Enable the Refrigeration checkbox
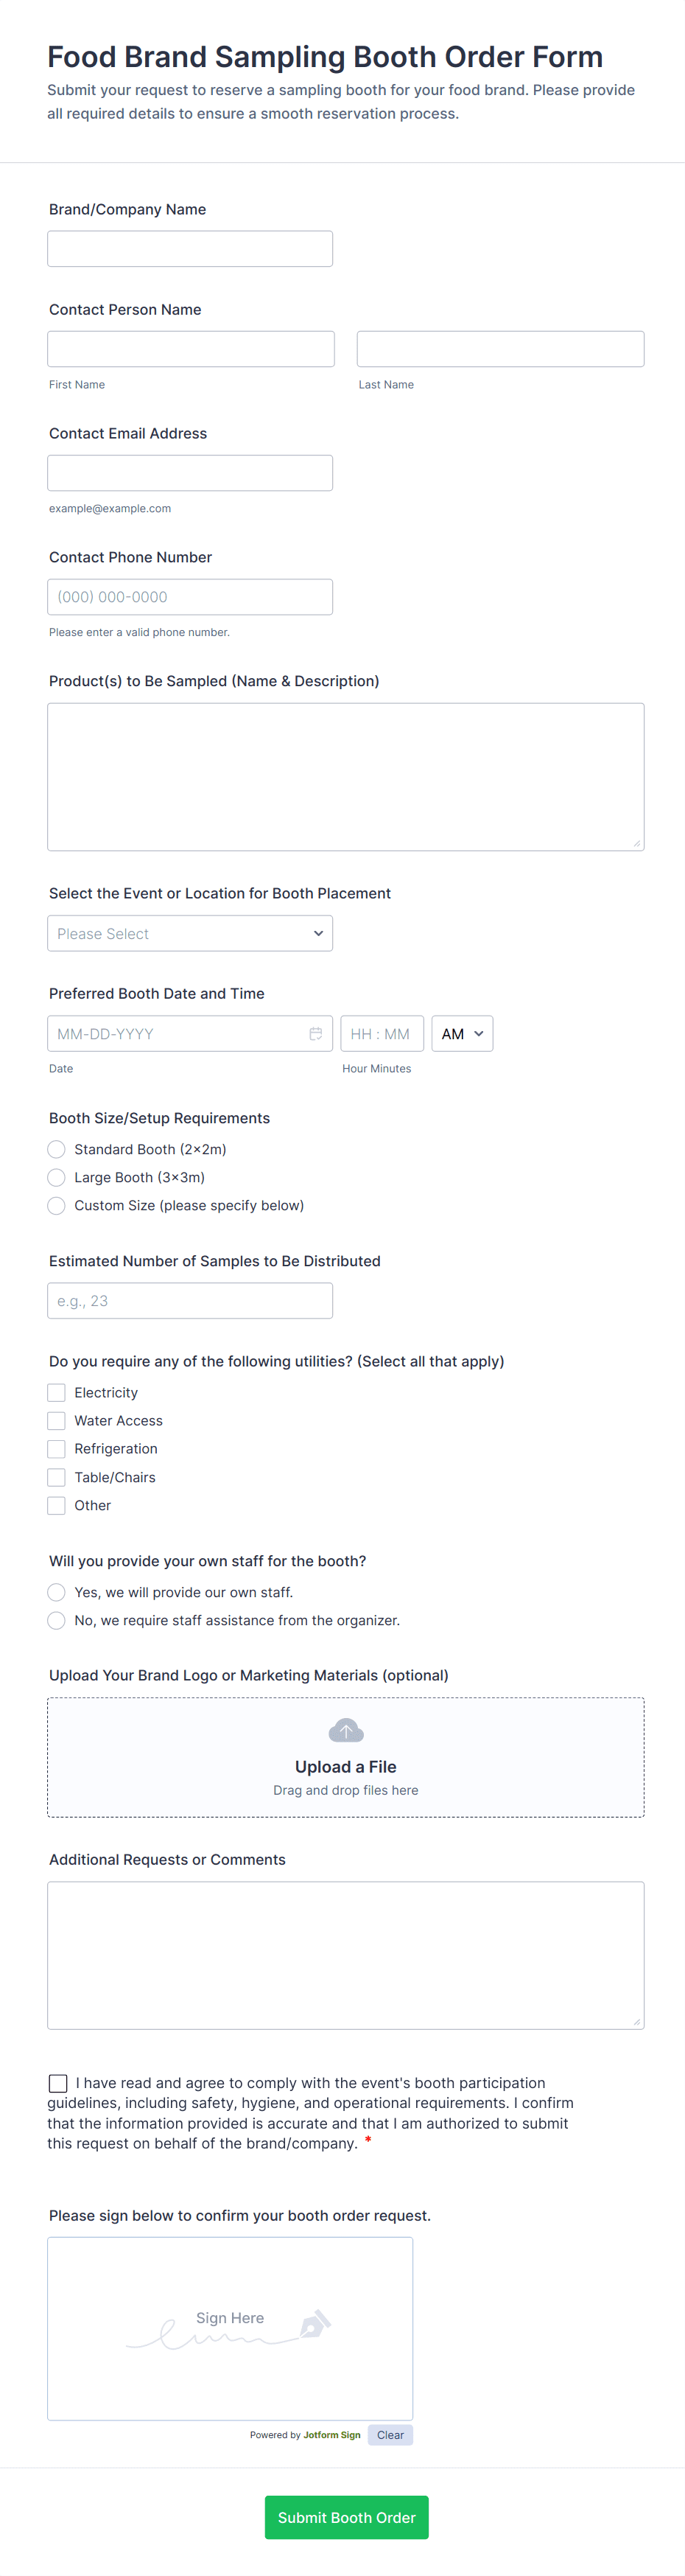The height and width of the screenshot is (2576, 685). pyautogui.click(x=57, y=1449)
